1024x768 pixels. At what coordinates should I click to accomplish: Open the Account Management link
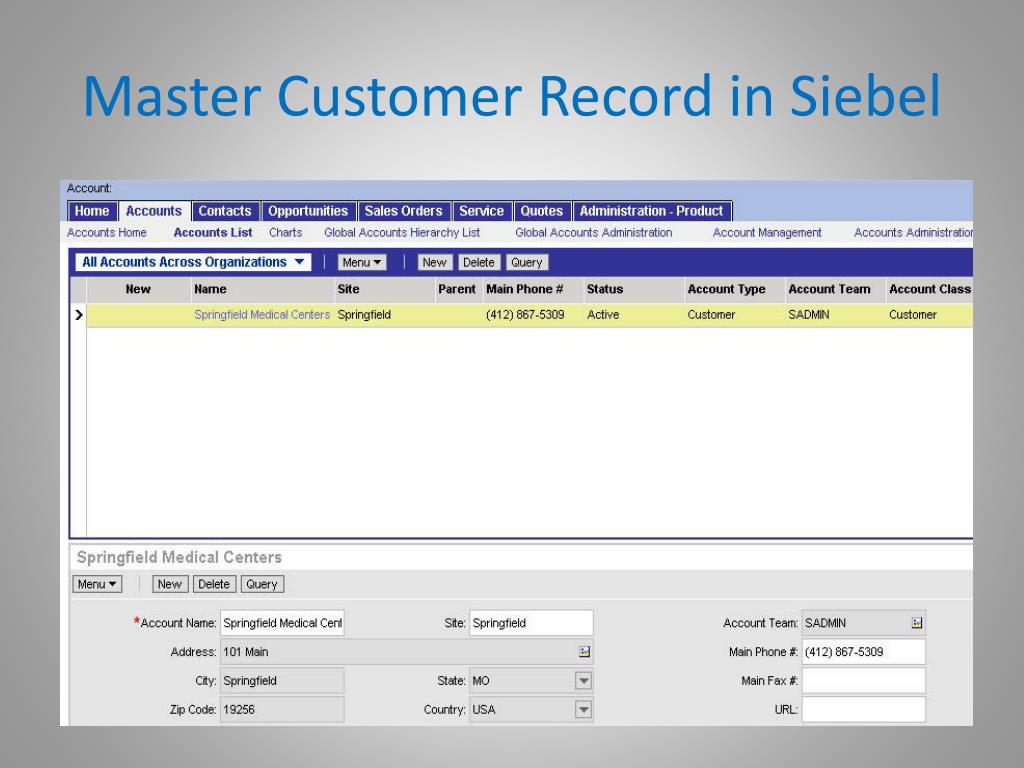(767, 232)
